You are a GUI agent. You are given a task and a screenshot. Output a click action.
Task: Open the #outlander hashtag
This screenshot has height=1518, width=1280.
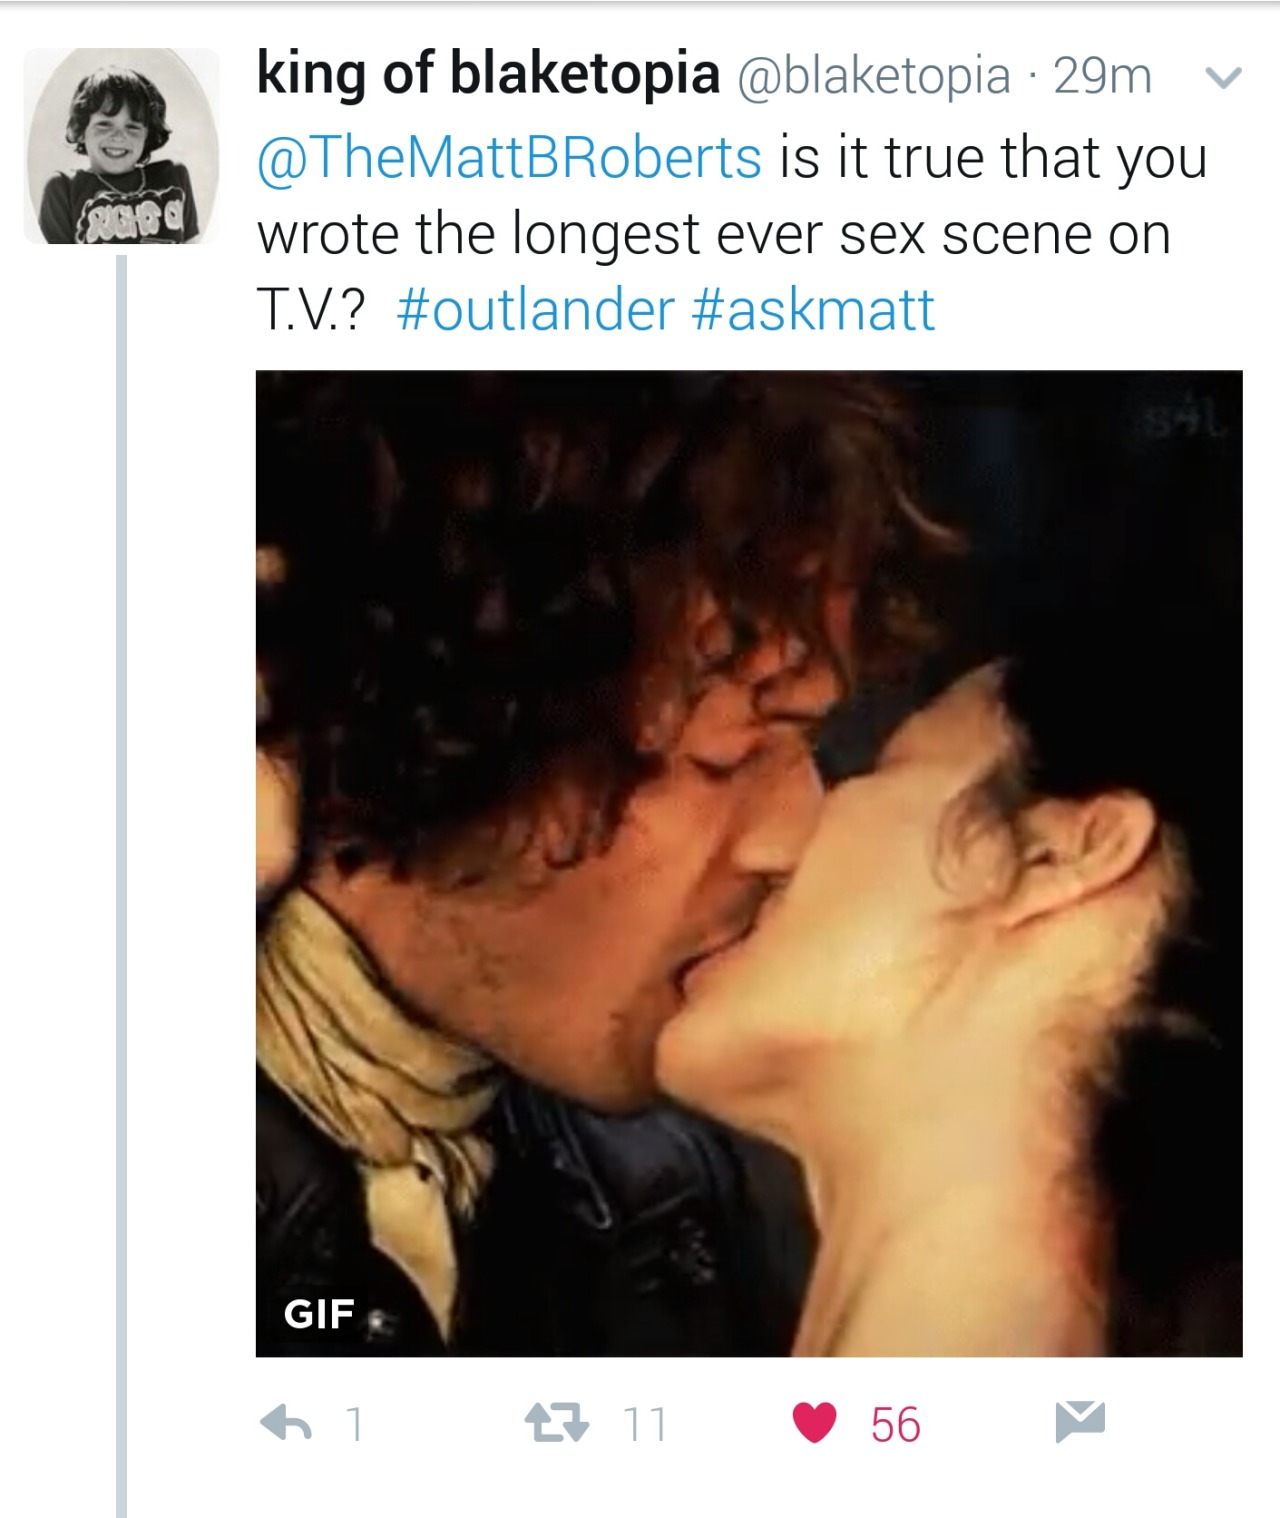(x=536, y=309)
